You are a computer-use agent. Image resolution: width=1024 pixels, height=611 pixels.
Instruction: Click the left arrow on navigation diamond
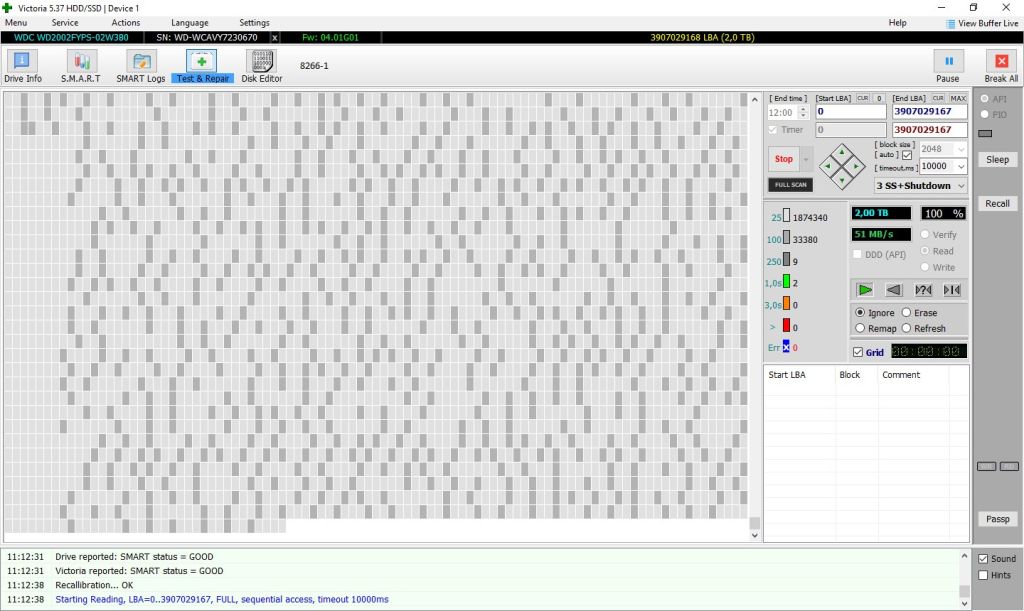tap(828, 166)
